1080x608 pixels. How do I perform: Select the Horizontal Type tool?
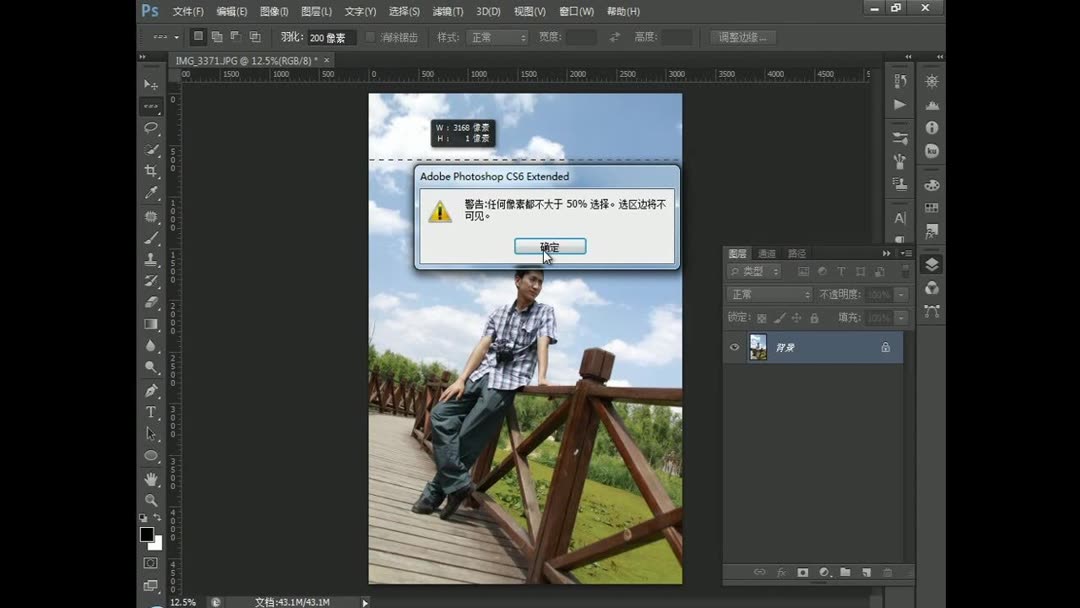click(151, 411)
